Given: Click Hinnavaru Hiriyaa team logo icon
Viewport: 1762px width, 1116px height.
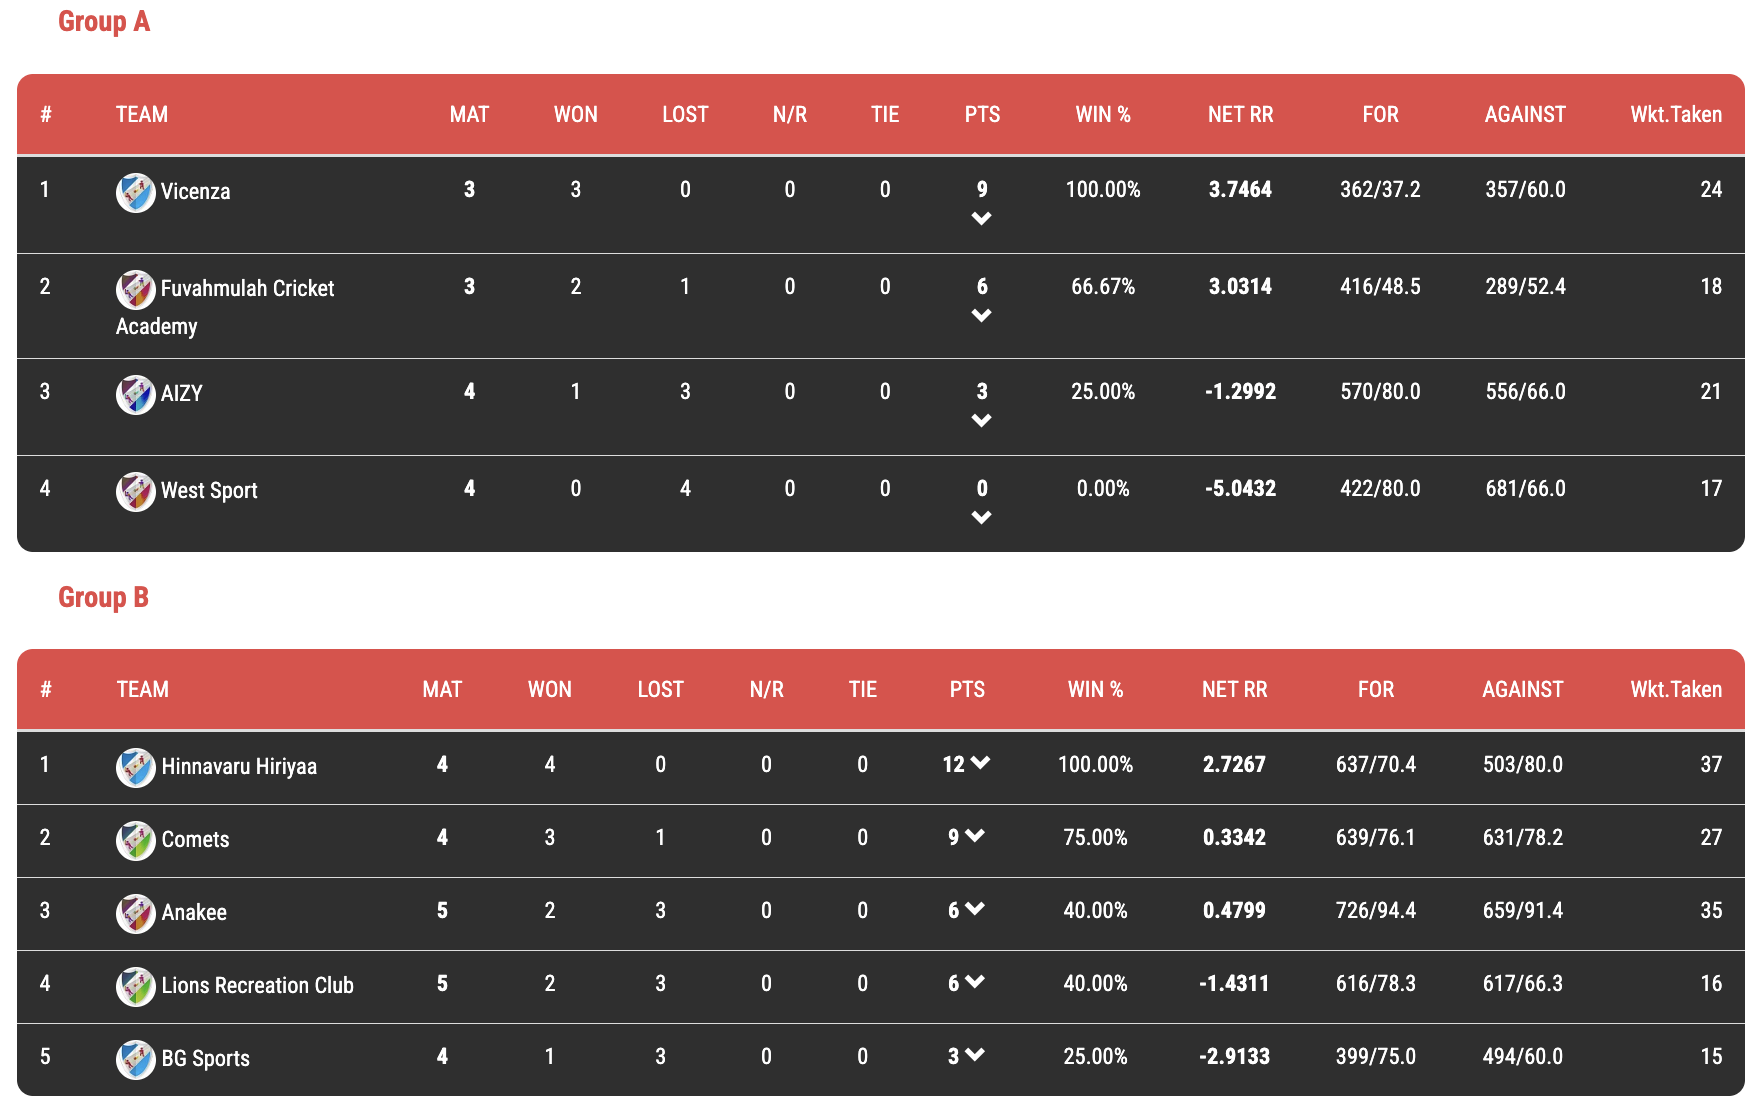Looking at the screenshot, I should pos(135,767).
